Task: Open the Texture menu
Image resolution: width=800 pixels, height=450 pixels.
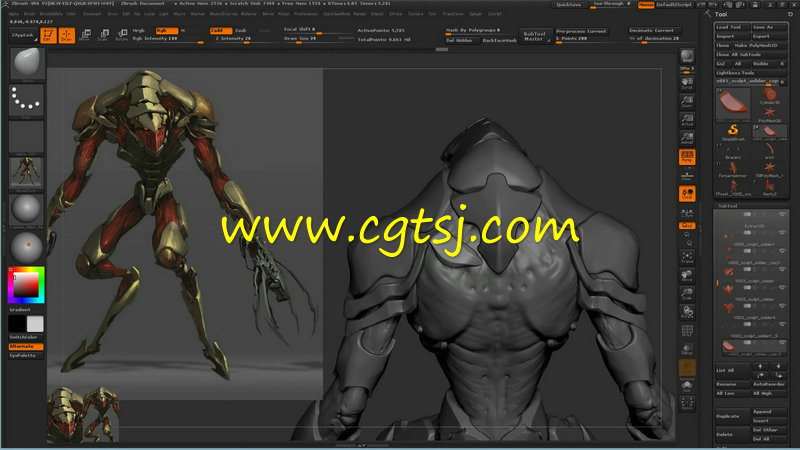Action: (415, 14)
